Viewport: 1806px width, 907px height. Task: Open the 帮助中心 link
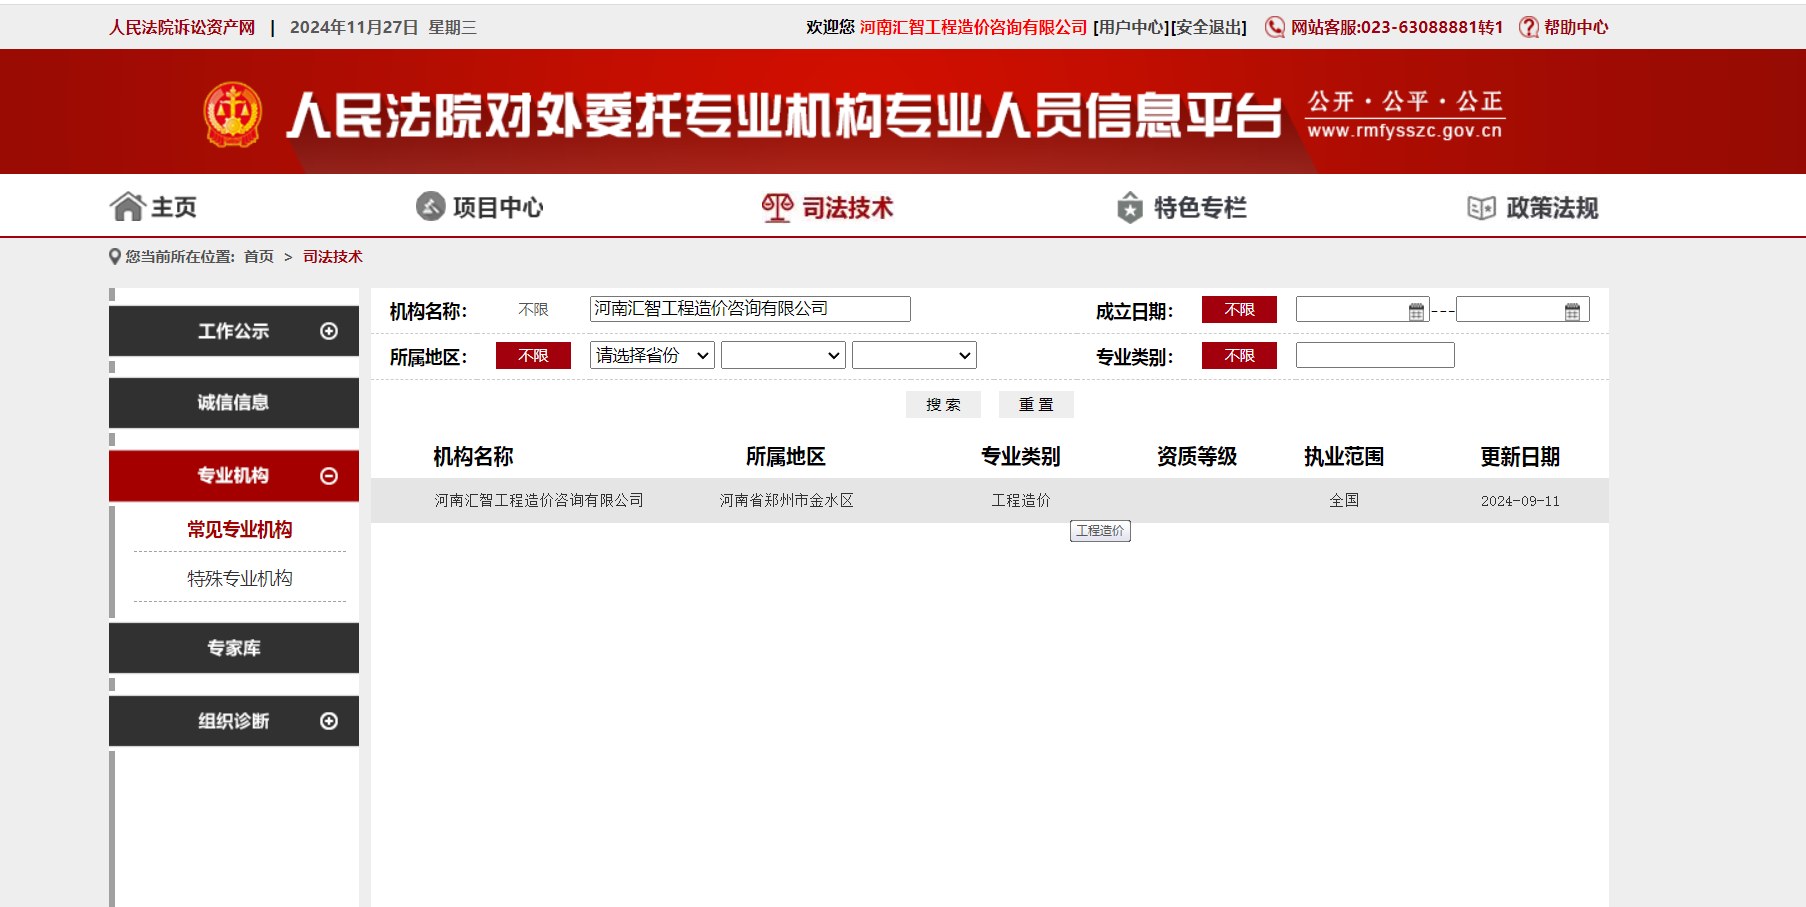1575,27
